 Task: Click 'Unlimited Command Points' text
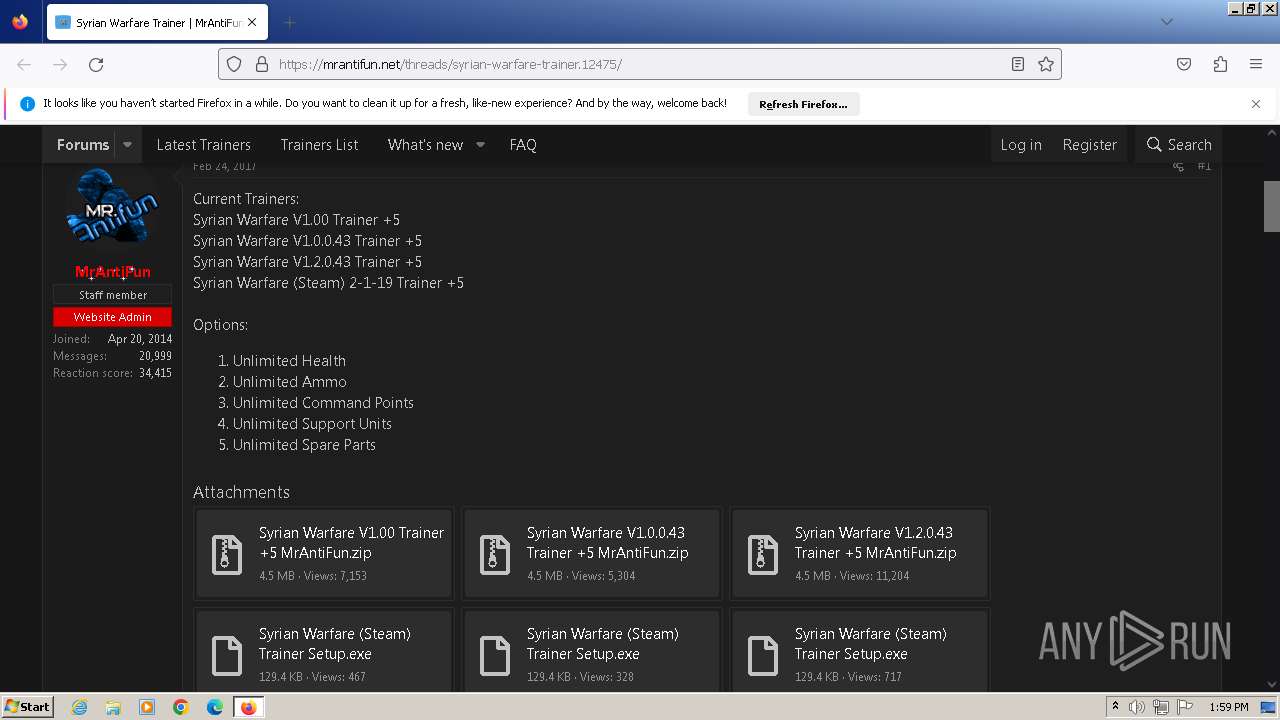pos(323,403)
